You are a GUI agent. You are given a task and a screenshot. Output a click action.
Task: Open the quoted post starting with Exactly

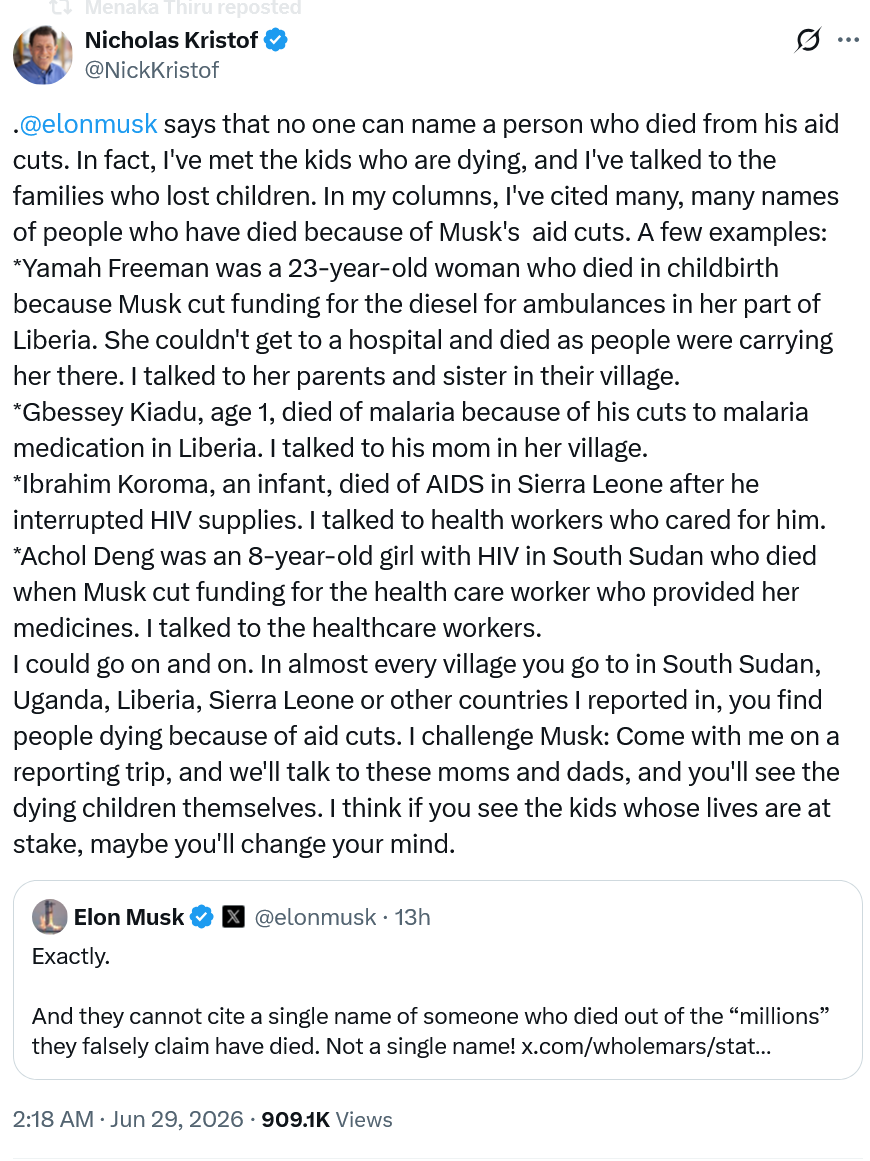coord(438,980)
